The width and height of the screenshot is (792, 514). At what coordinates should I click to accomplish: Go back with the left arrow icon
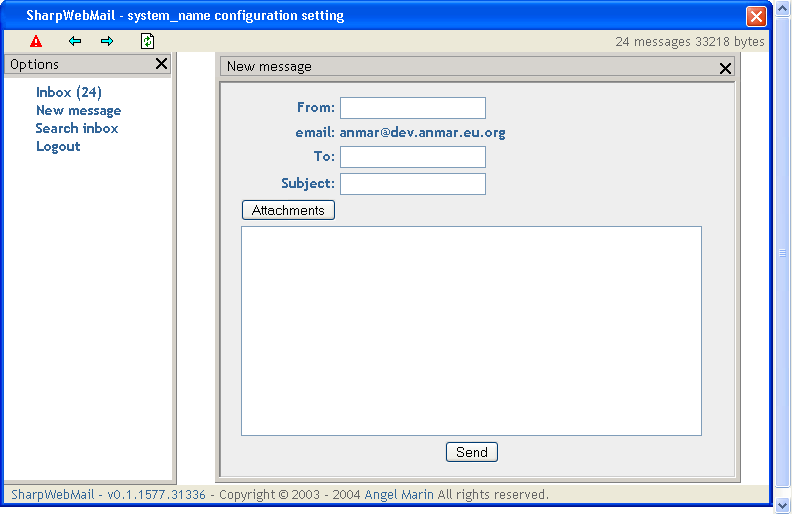point(75,41)
